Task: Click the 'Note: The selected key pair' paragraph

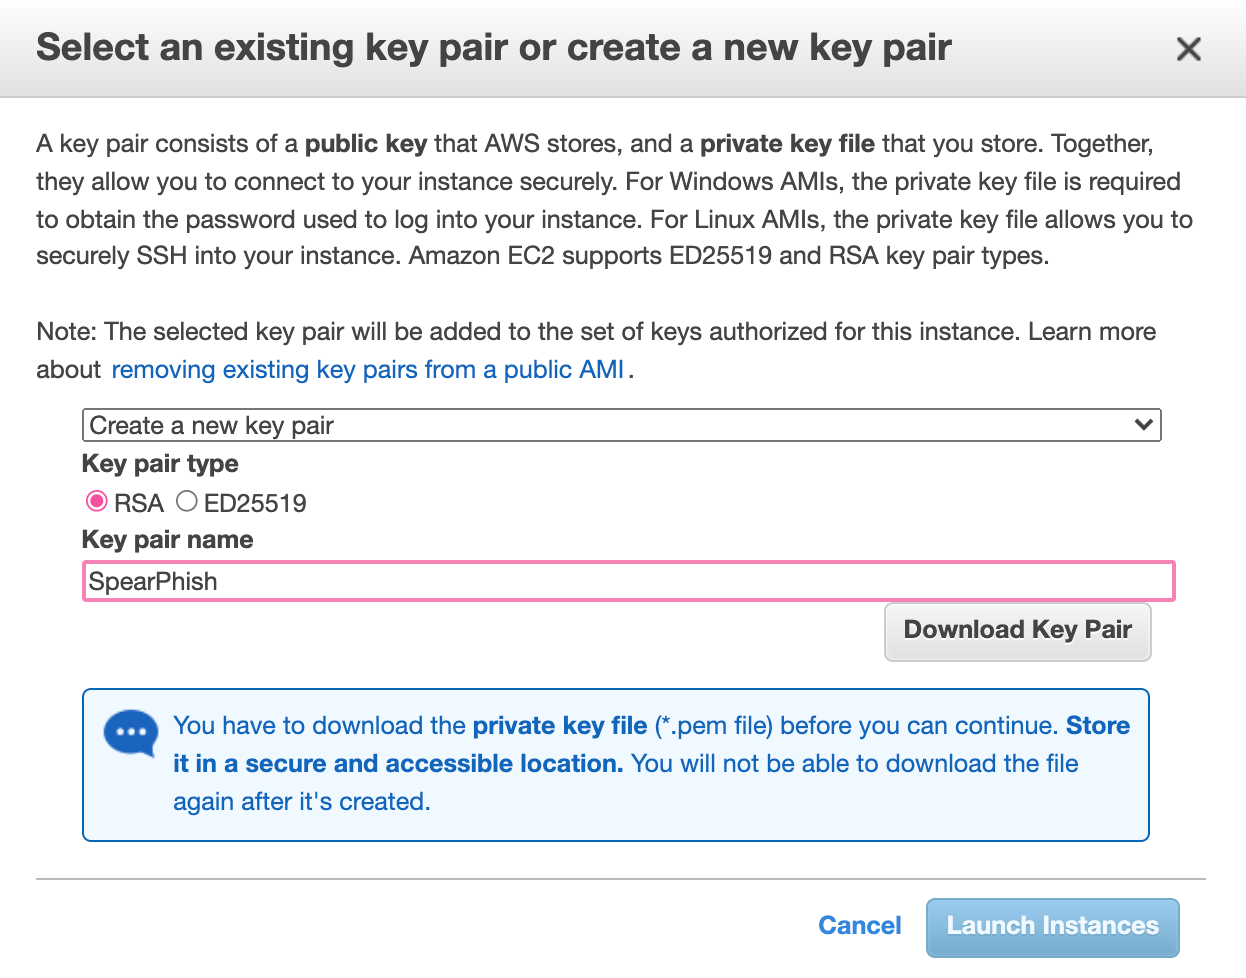Action: click(596, 332)
